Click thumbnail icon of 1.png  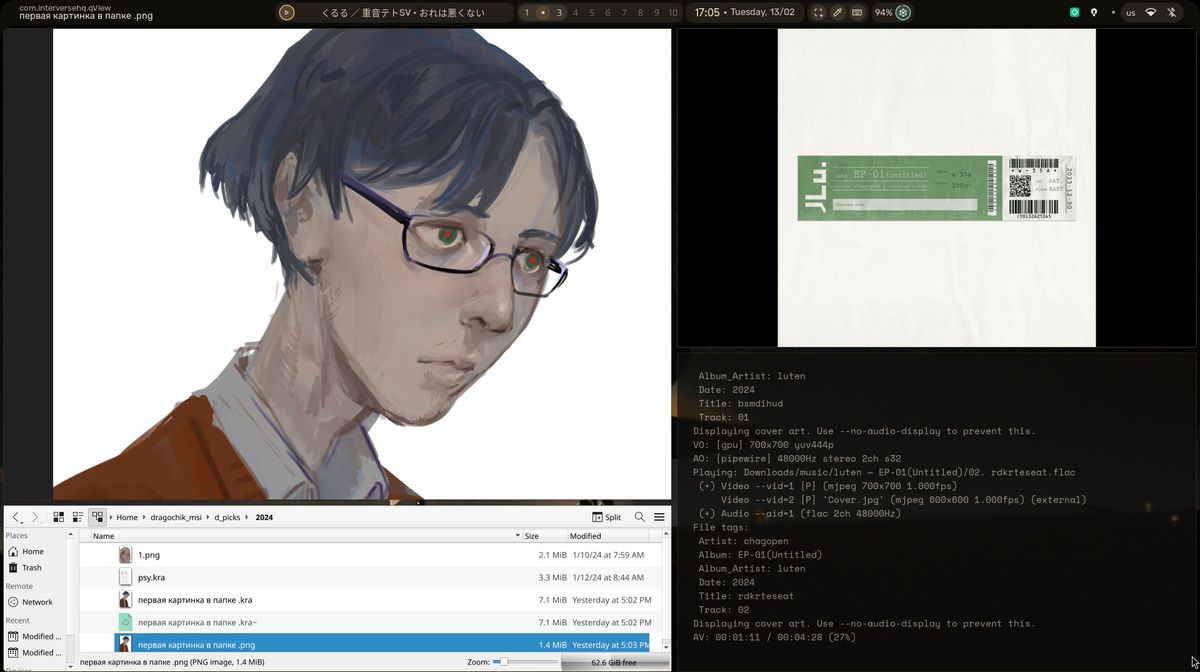pyautogui.click(x=125, y=554)
